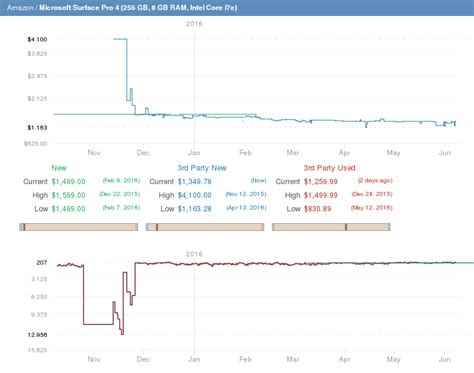This screenshot has height=373, width=474.
Task: Click the Dec 22, 2015 high date
Action: tap(120, 194)
